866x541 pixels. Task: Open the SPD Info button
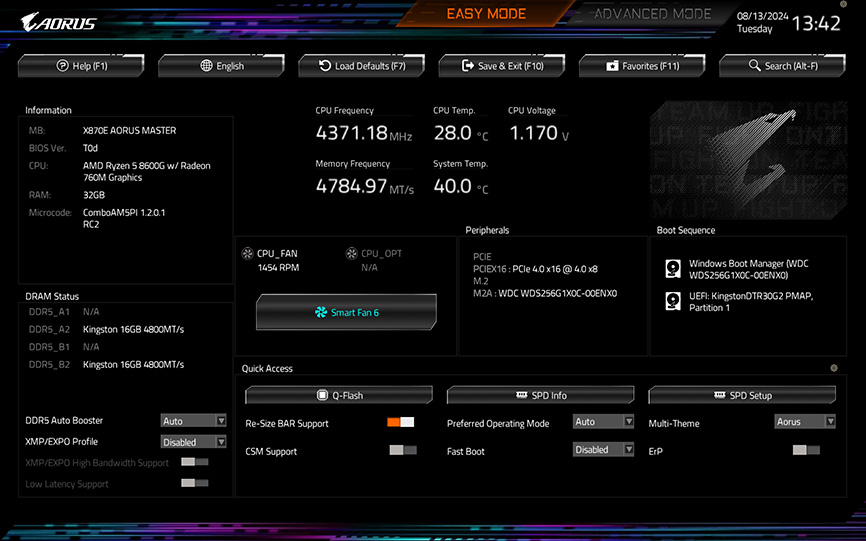click(541, 395)
